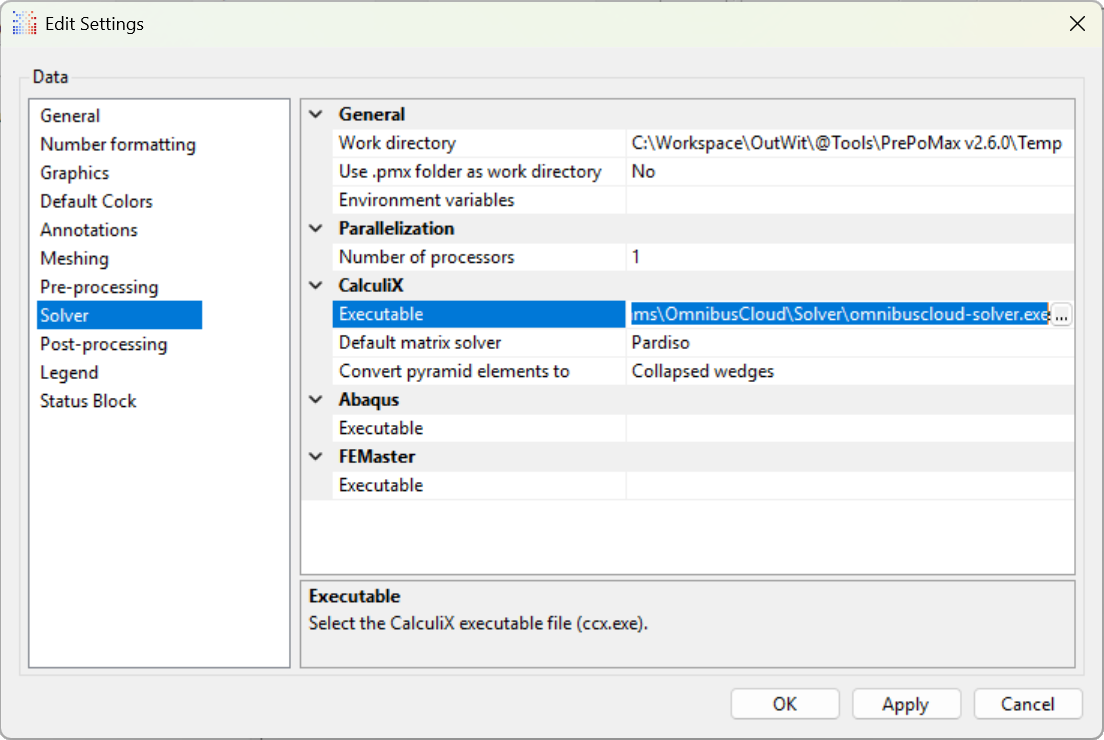The image size is (1104, 740).
Task: Apply the current settings
Action: (x=906, y=704)
